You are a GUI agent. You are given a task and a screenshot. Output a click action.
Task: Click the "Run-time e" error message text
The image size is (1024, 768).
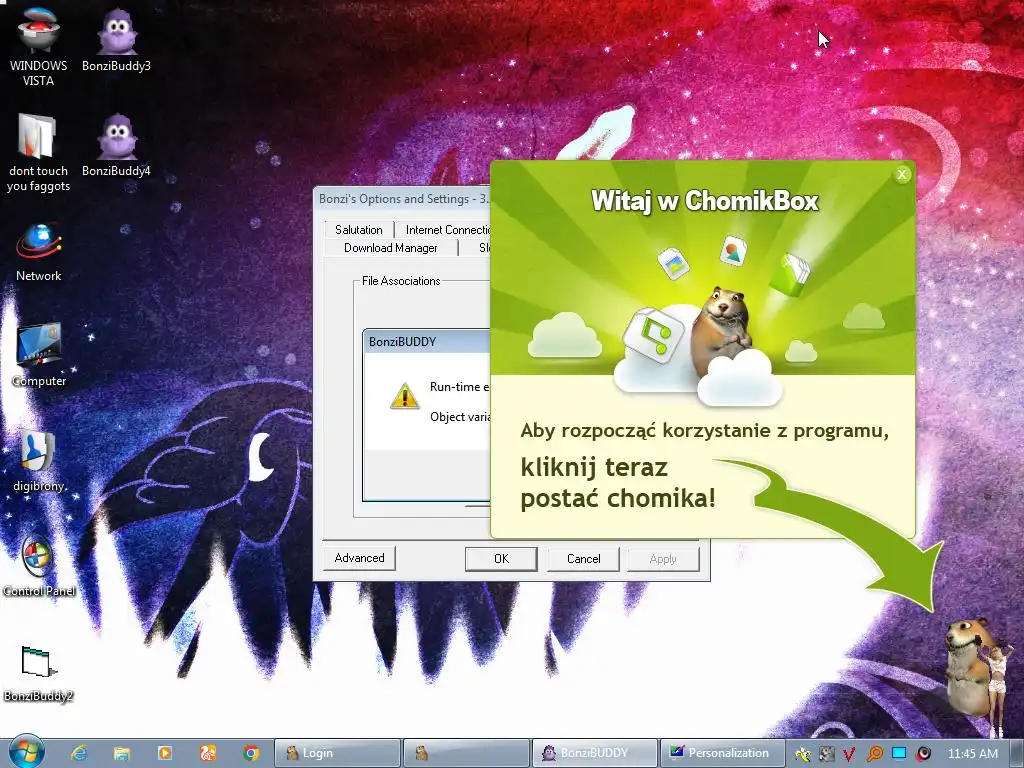459,387
